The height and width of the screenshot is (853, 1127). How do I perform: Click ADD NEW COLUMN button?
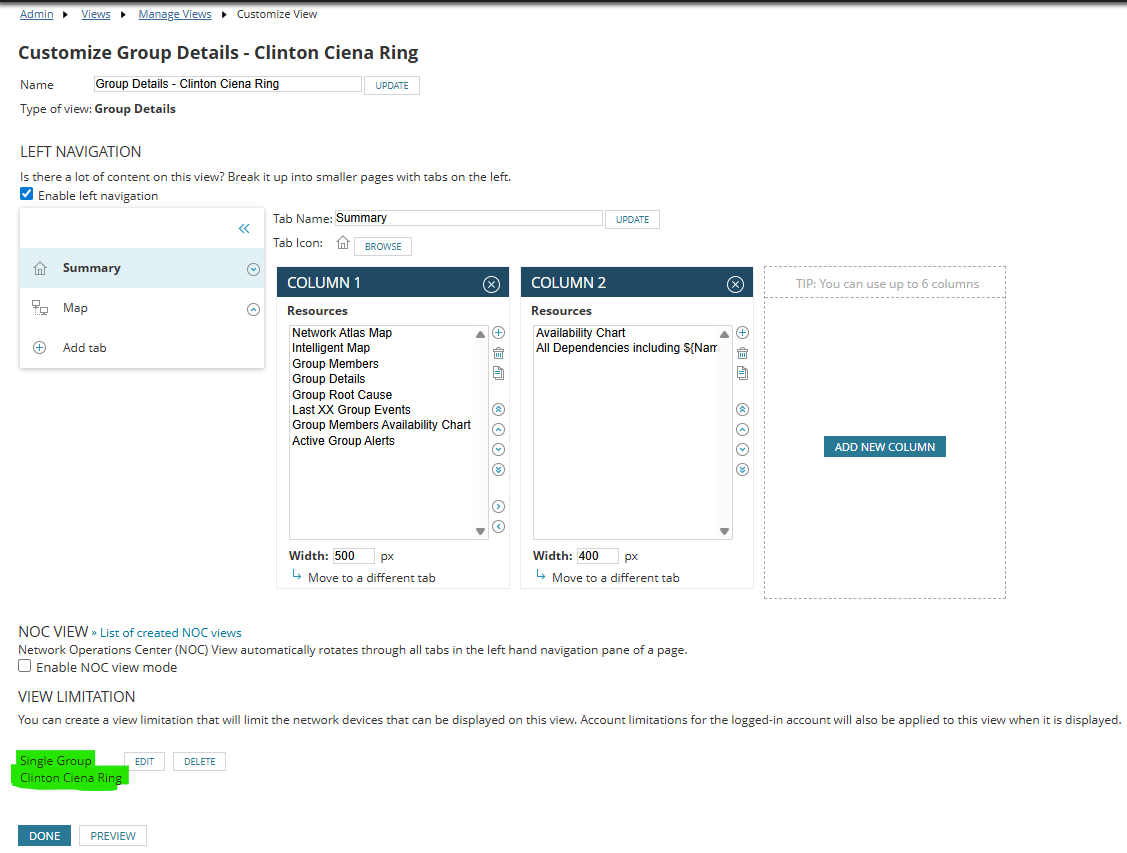pyautogui.click(x=885, y=447)
